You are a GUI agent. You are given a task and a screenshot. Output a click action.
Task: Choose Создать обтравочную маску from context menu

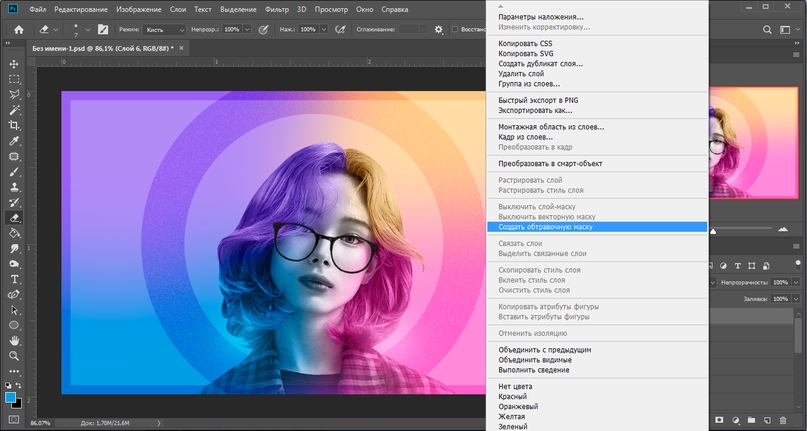click(597, 227)
